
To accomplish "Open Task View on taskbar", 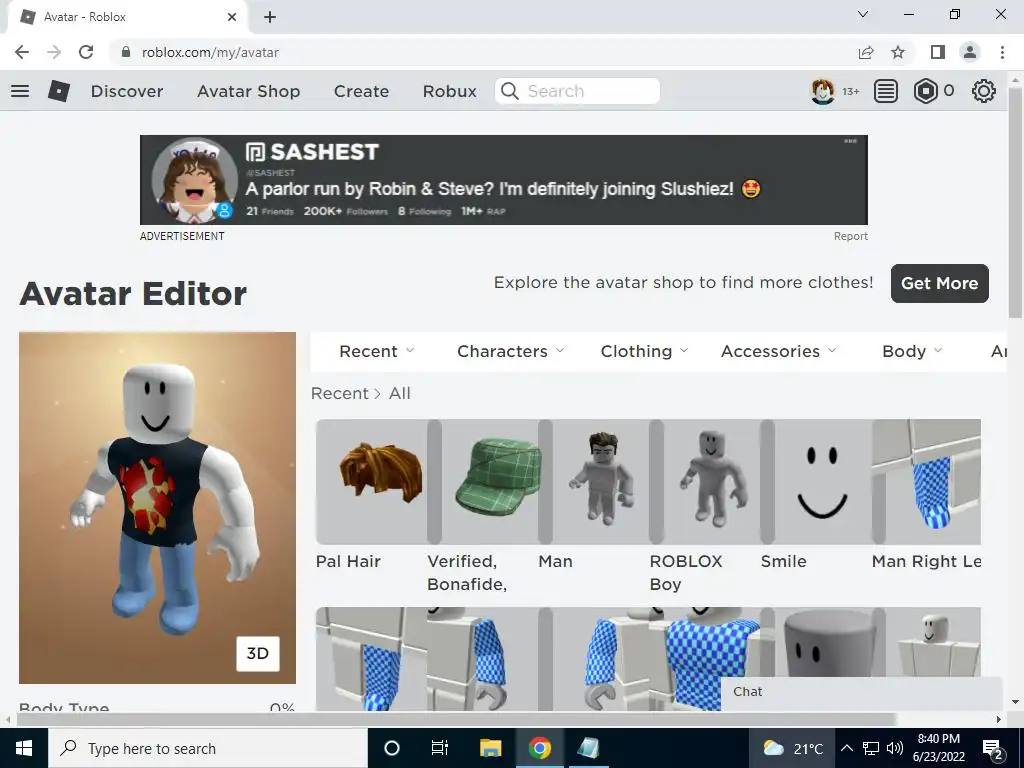I will 440,748.
